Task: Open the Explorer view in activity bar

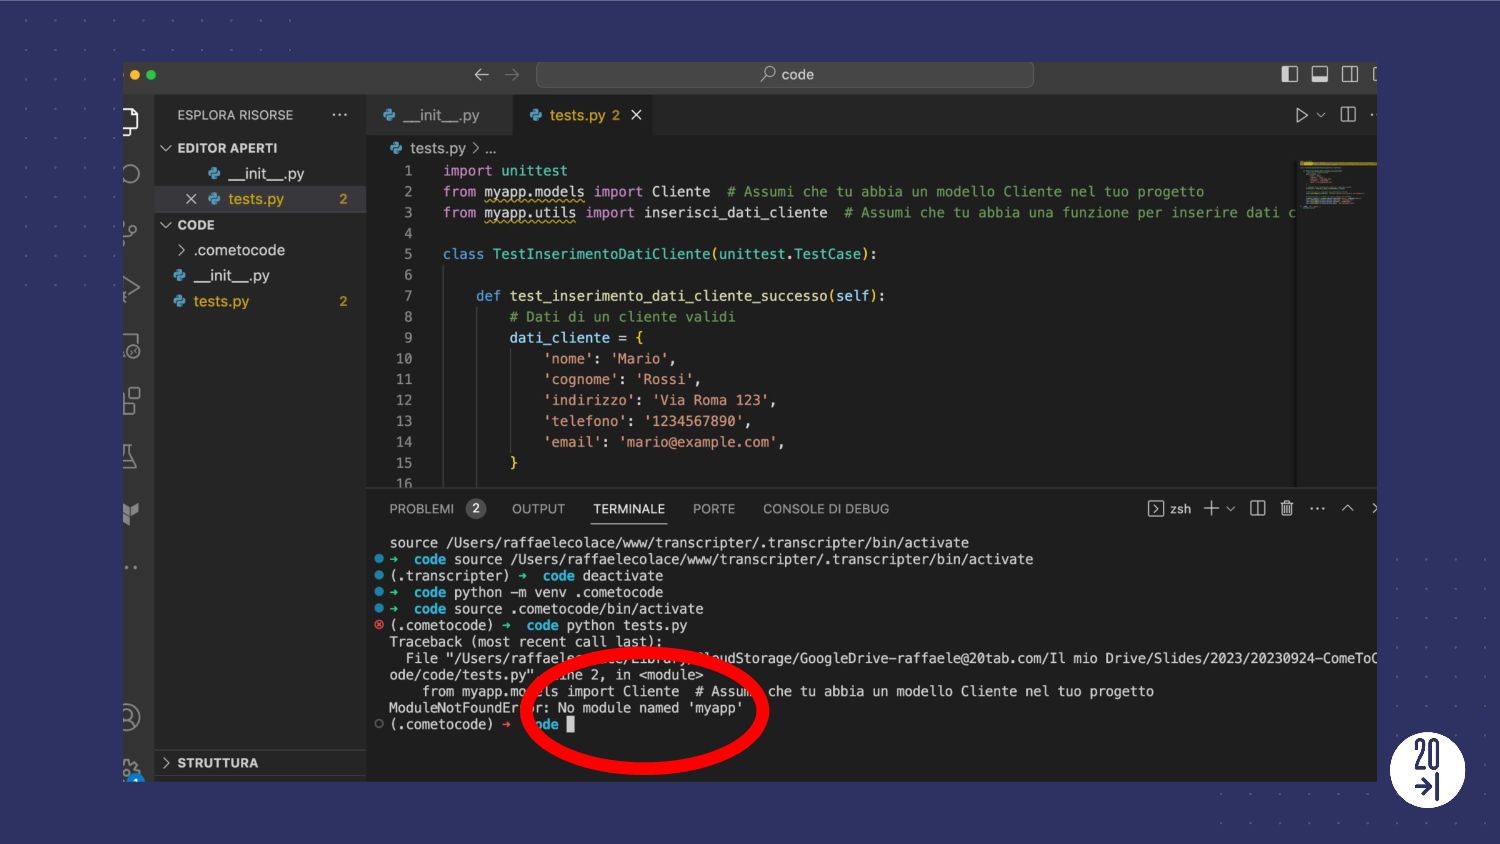Action: coord(130,121)
